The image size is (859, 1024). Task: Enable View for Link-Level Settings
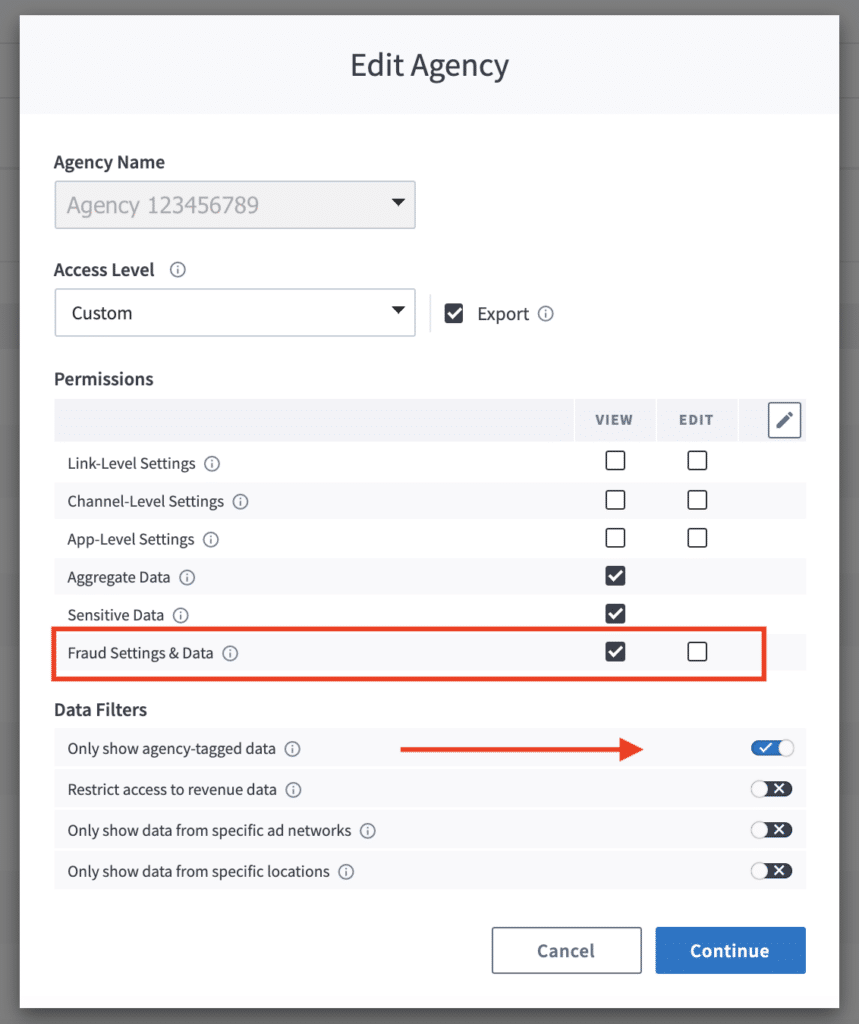pyautogui.click(x=615, y=461)
